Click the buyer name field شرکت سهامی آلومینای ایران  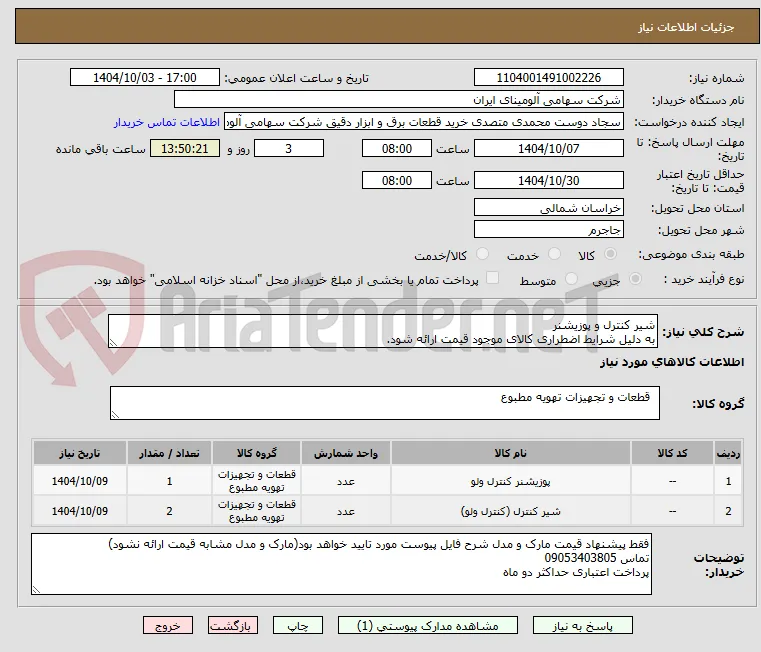(398, 100)
